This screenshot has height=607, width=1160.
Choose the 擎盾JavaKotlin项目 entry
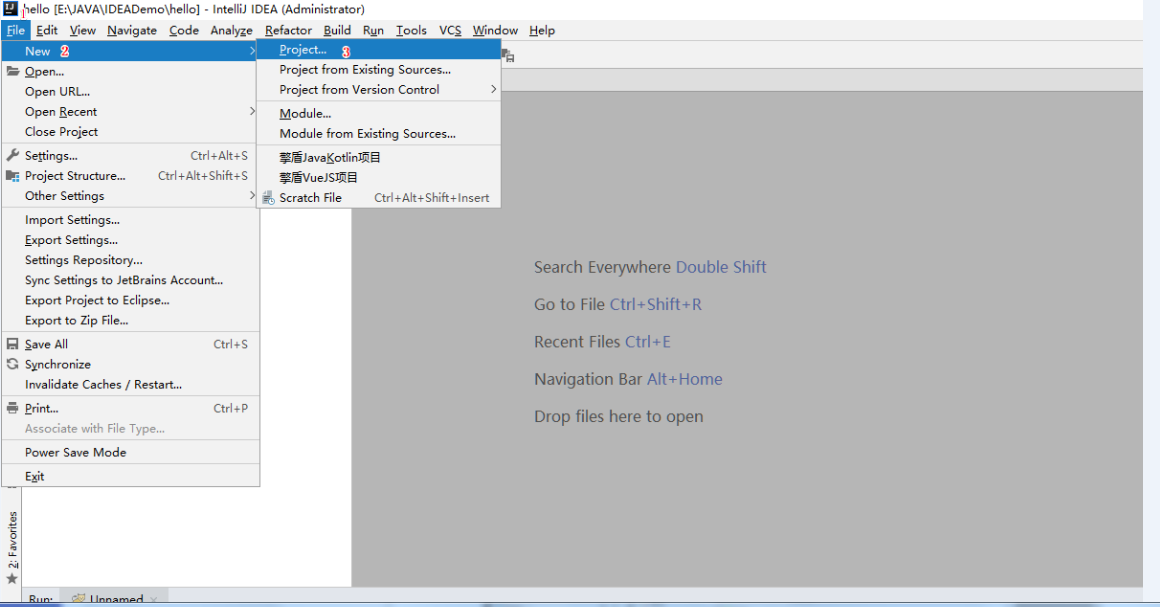[x=379, y=158]
